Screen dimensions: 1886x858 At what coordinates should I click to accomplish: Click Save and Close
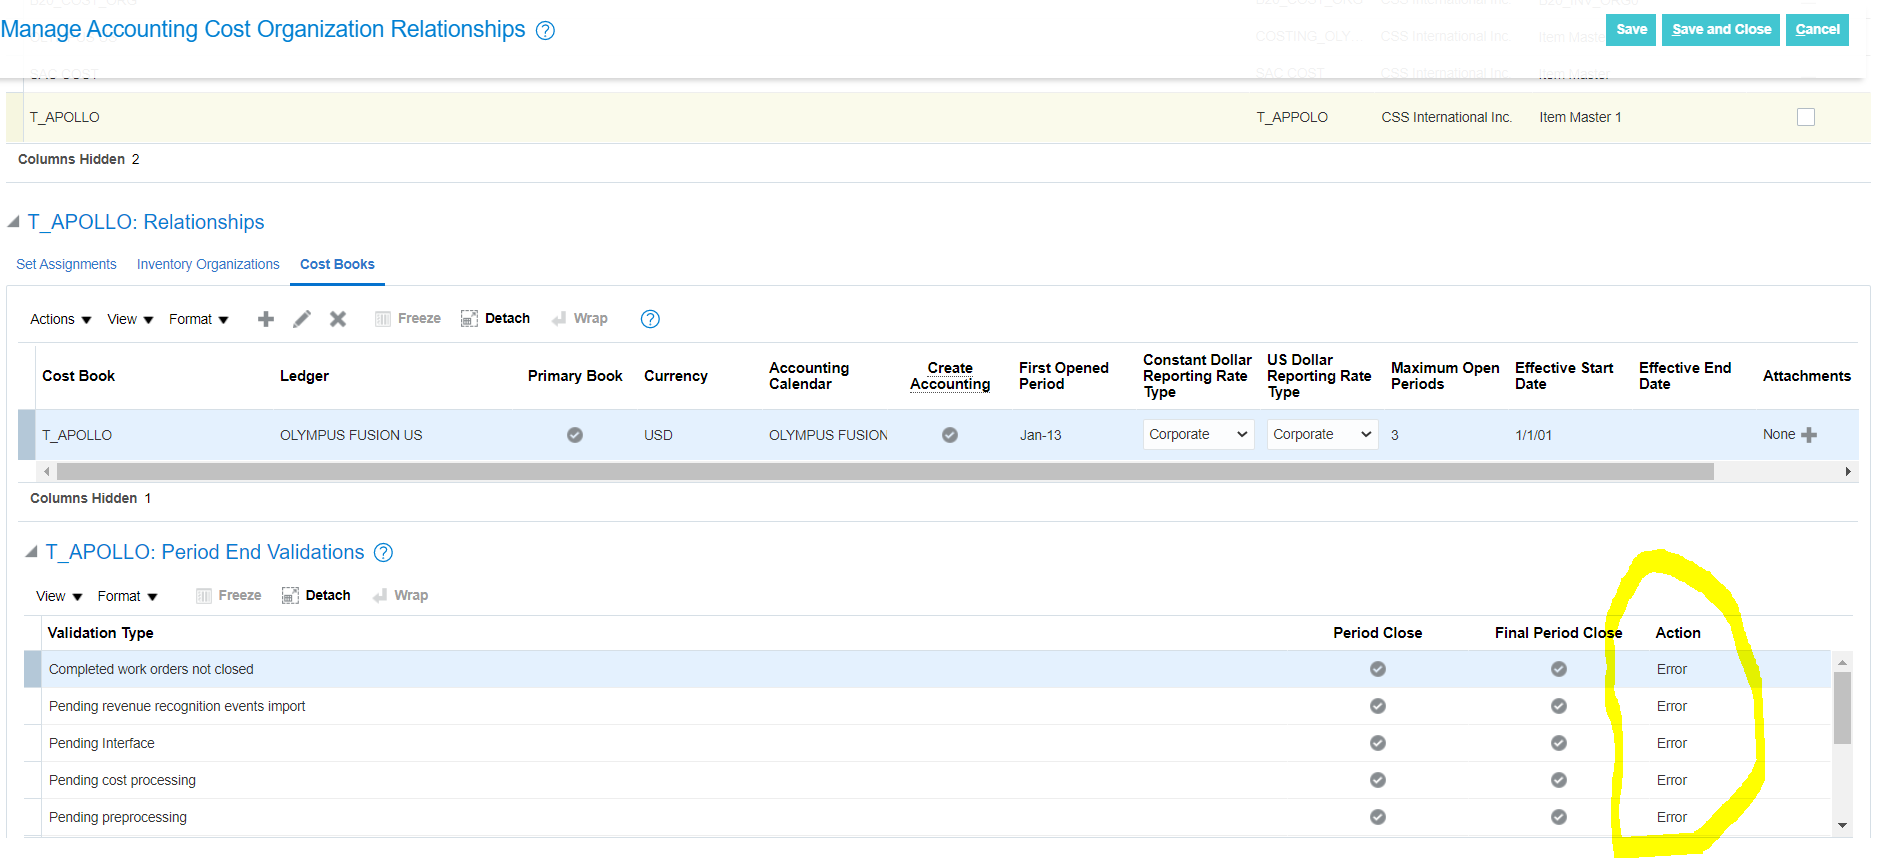coord(1721,29)
